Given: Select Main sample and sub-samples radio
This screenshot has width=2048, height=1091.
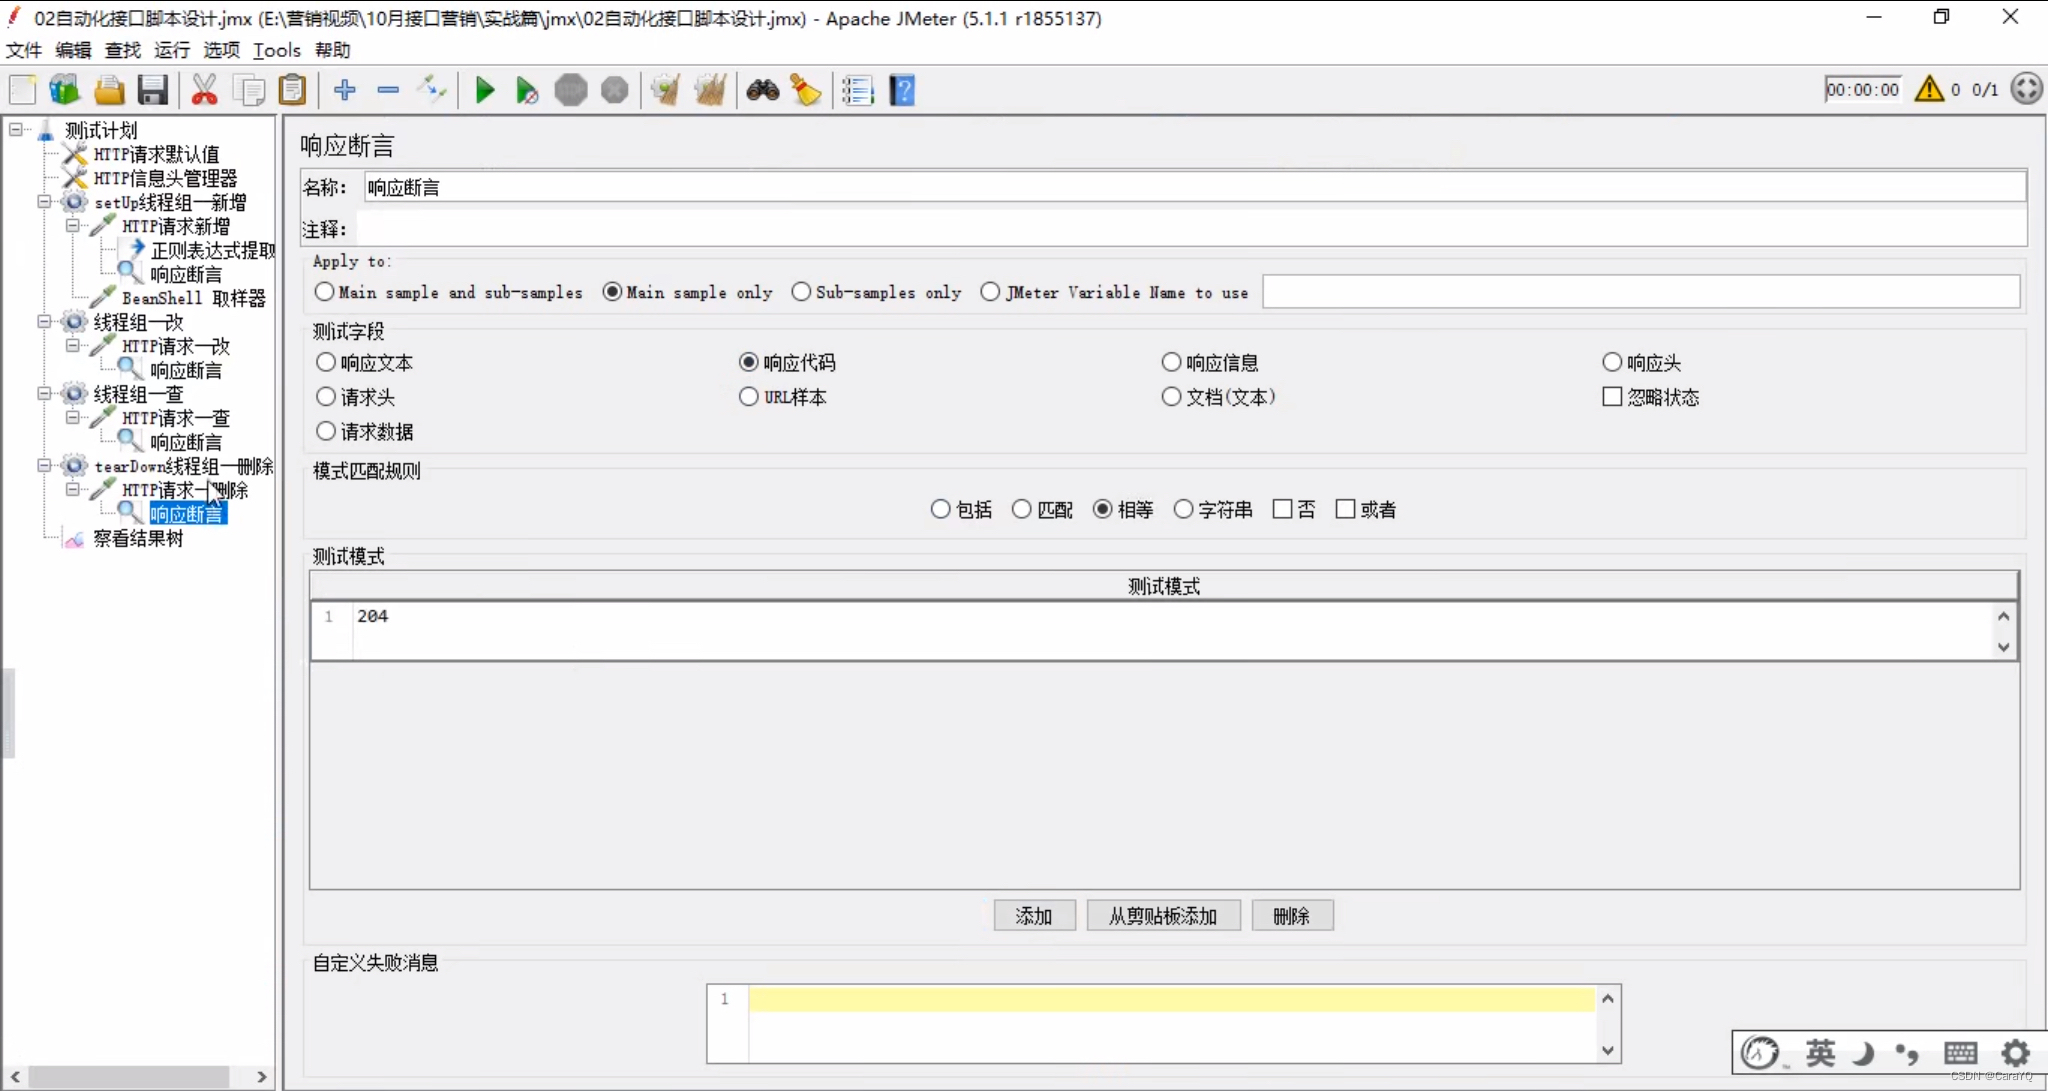Looking at the screenshot, I should click(x=324, y=292).
